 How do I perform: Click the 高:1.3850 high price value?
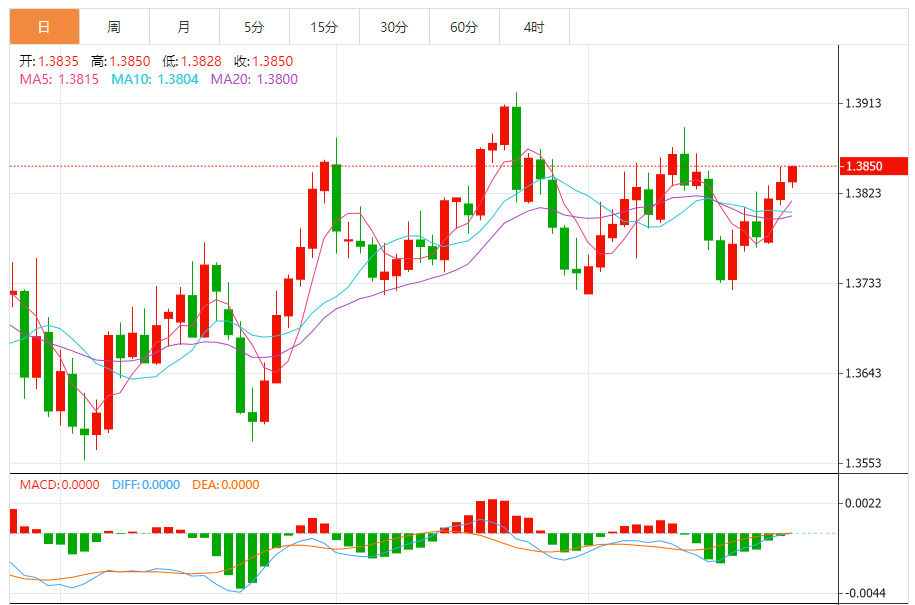121,61
